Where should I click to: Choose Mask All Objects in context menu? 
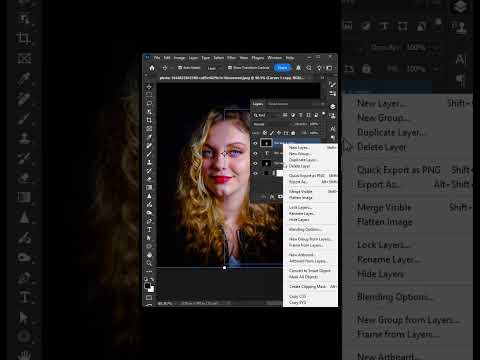point(303,277)
